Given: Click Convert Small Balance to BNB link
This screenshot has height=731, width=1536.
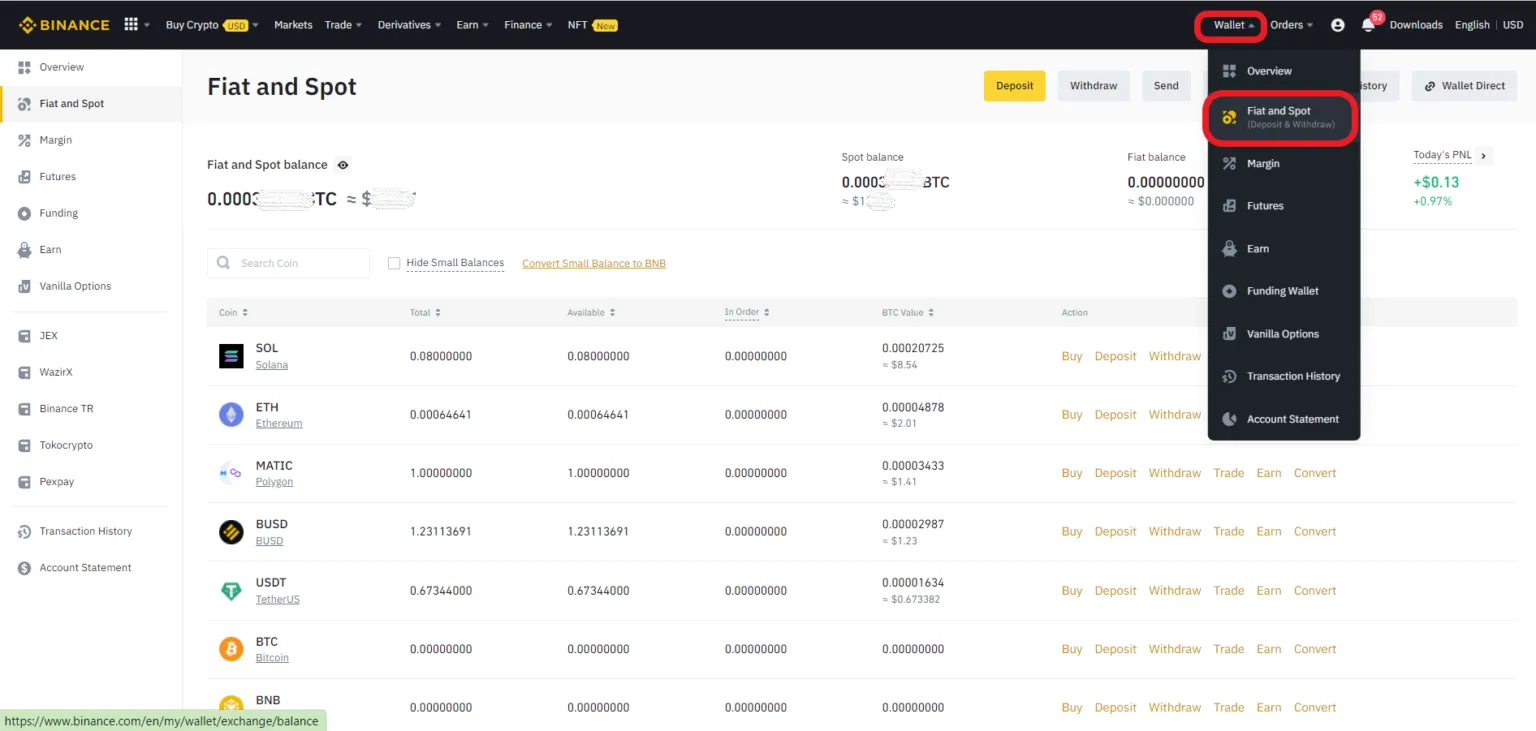Looking at the screenshot, I should [x=594, y=264].
